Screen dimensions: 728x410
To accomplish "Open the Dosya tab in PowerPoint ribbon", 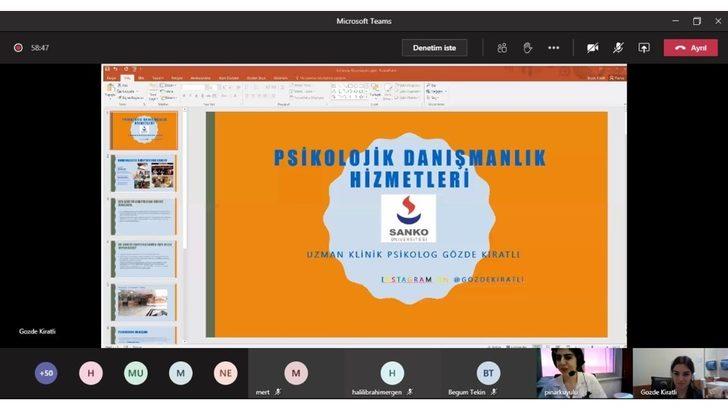I will click(111, 78).
